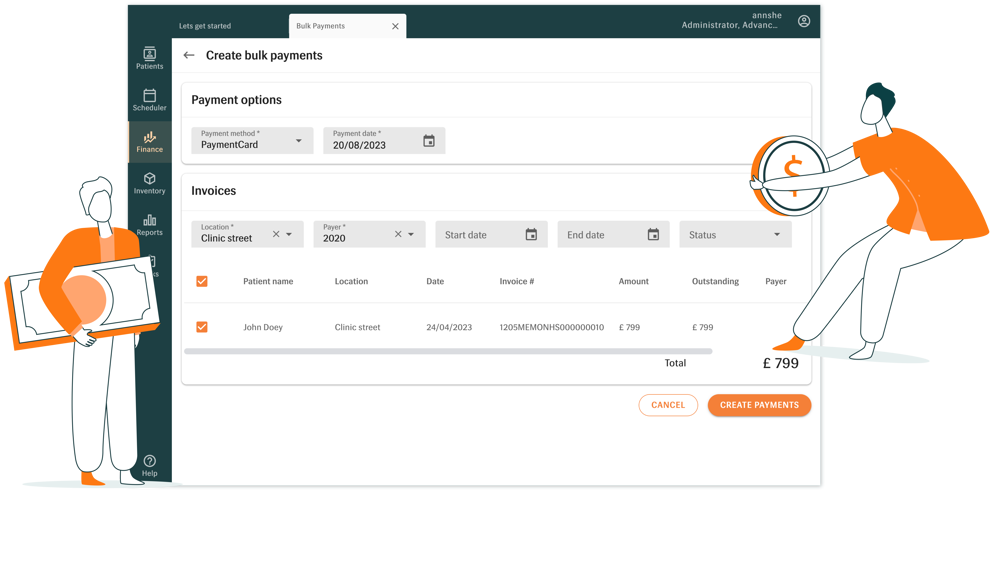The width and height of the screenshot is (992, 577).
Task: Click the Outstanding column header
Action: (x=716, y=281)
